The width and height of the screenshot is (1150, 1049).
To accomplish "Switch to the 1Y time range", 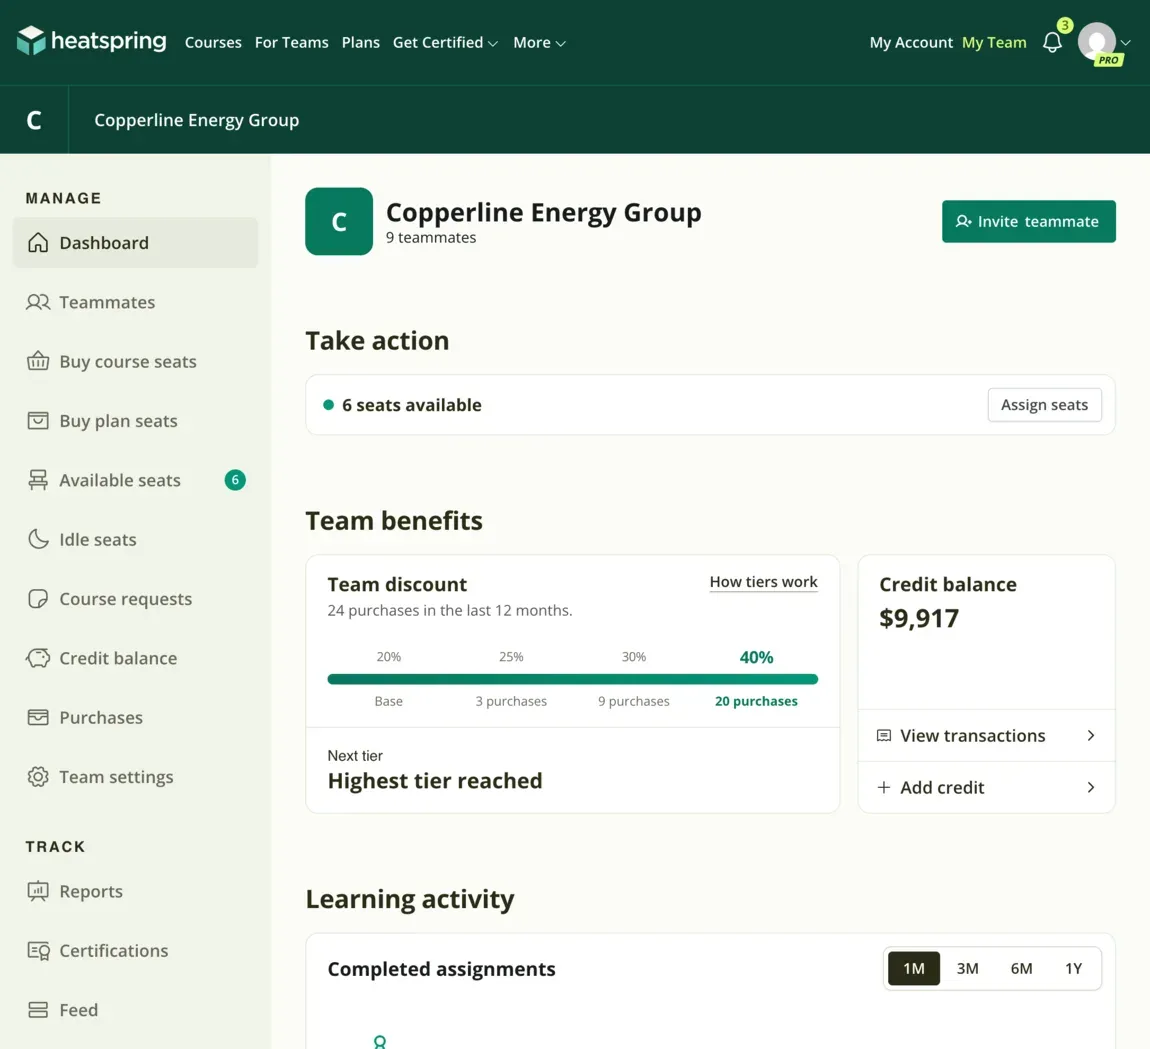I will [1074, 969].
